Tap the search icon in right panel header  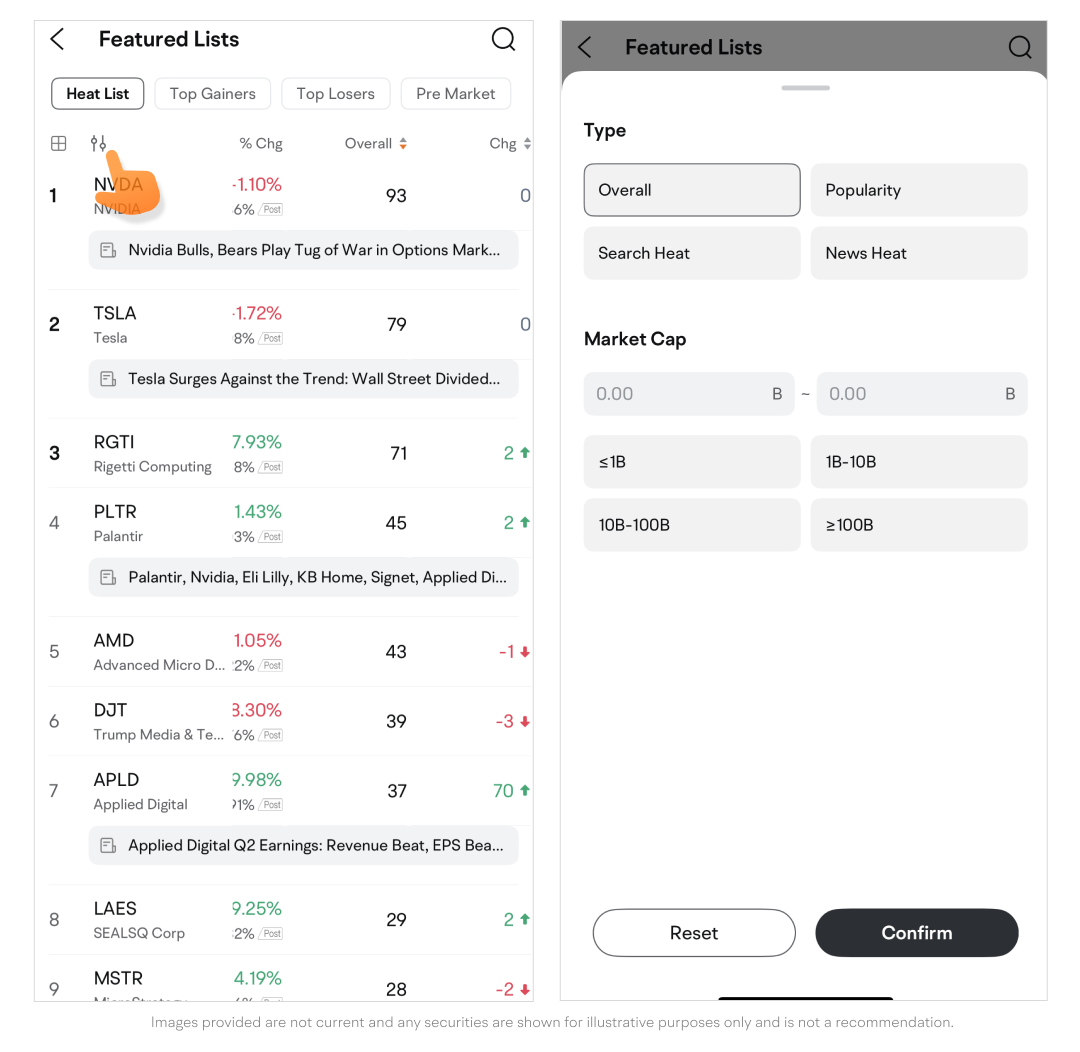(x=1019, y=48)
